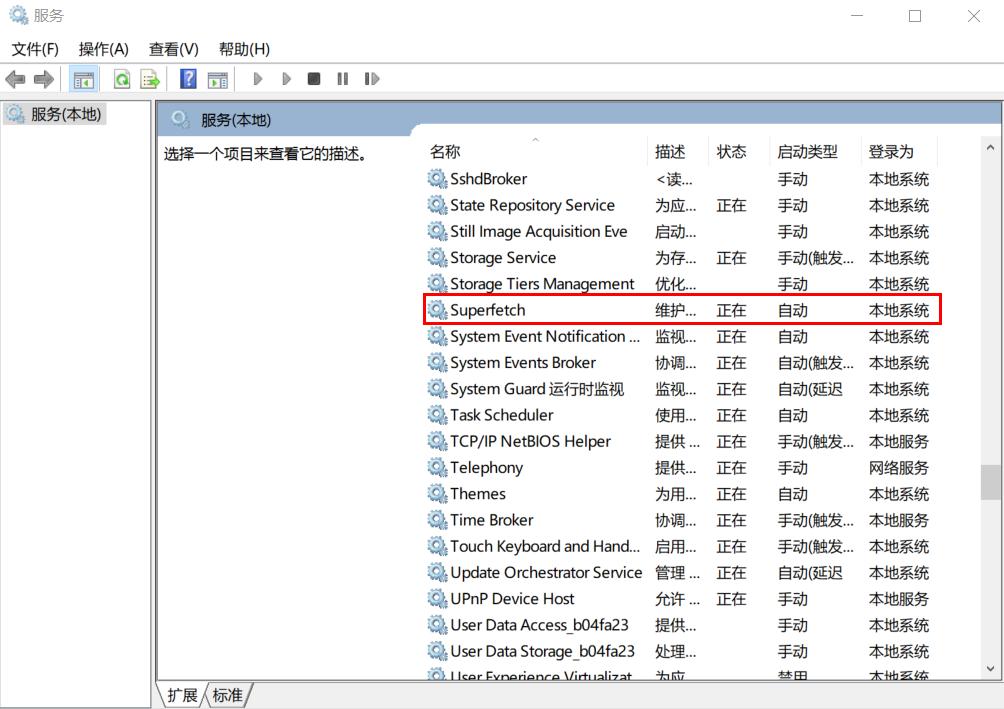Click the Back navigation arrow

15,79
